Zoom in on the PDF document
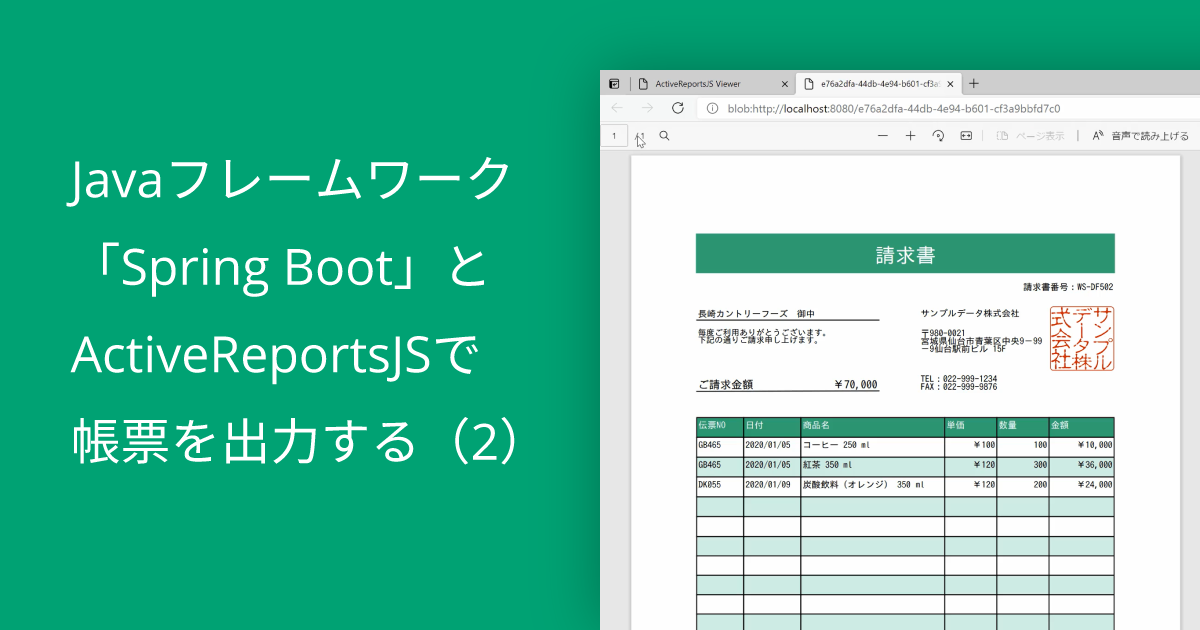Image resolution: width=1200 pixels, height=630 pixels. point(910,135)
